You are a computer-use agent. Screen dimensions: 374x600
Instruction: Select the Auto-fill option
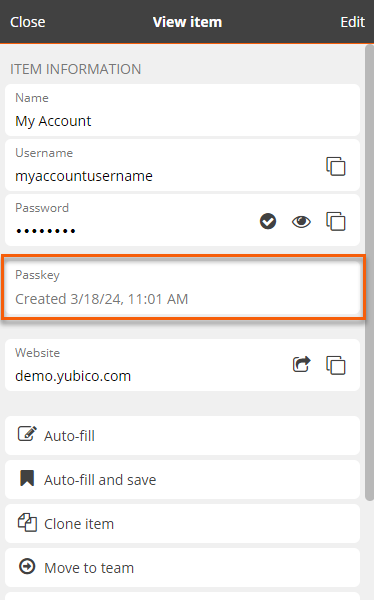183,435
